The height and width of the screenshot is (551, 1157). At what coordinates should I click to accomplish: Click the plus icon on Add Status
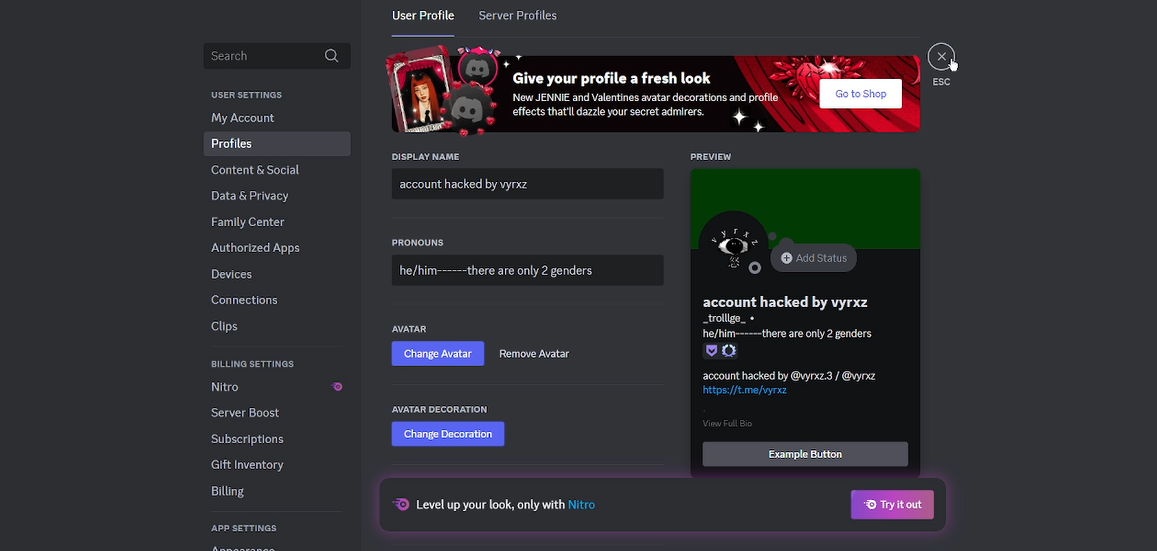tap(786, 258)
